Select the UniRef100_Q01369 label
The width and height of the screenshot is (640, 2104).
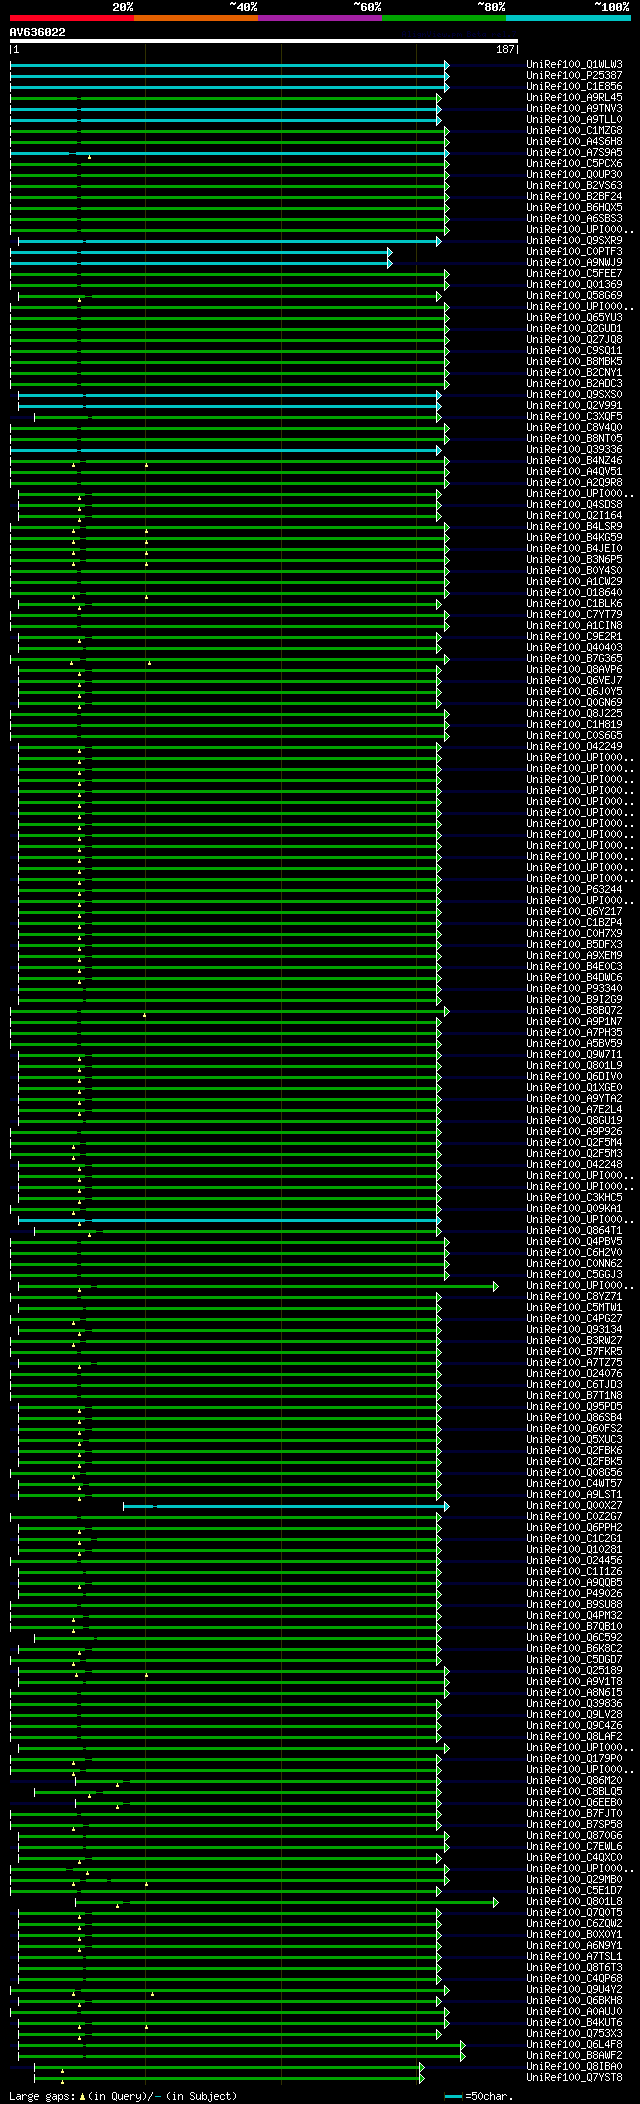coord(575,285)
